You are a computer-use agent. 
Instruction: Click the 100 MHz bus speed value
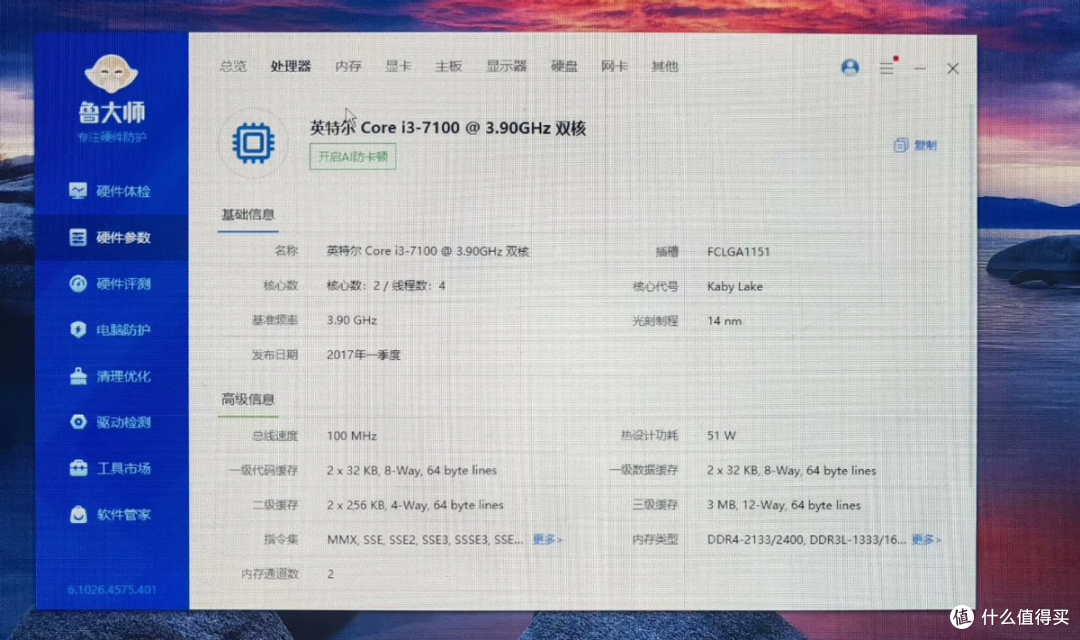pyautogui.click(x=352, y=435)
